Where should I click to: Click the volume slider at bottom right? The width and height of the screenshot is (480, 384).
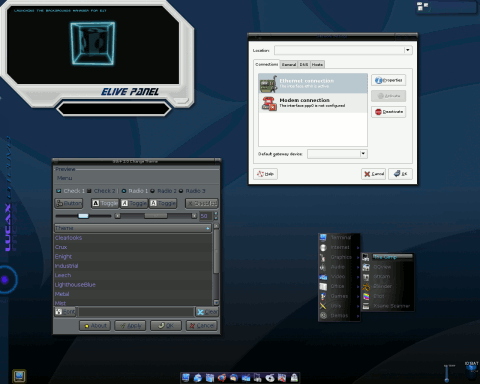pyautogui.click(x=447, y=373)
